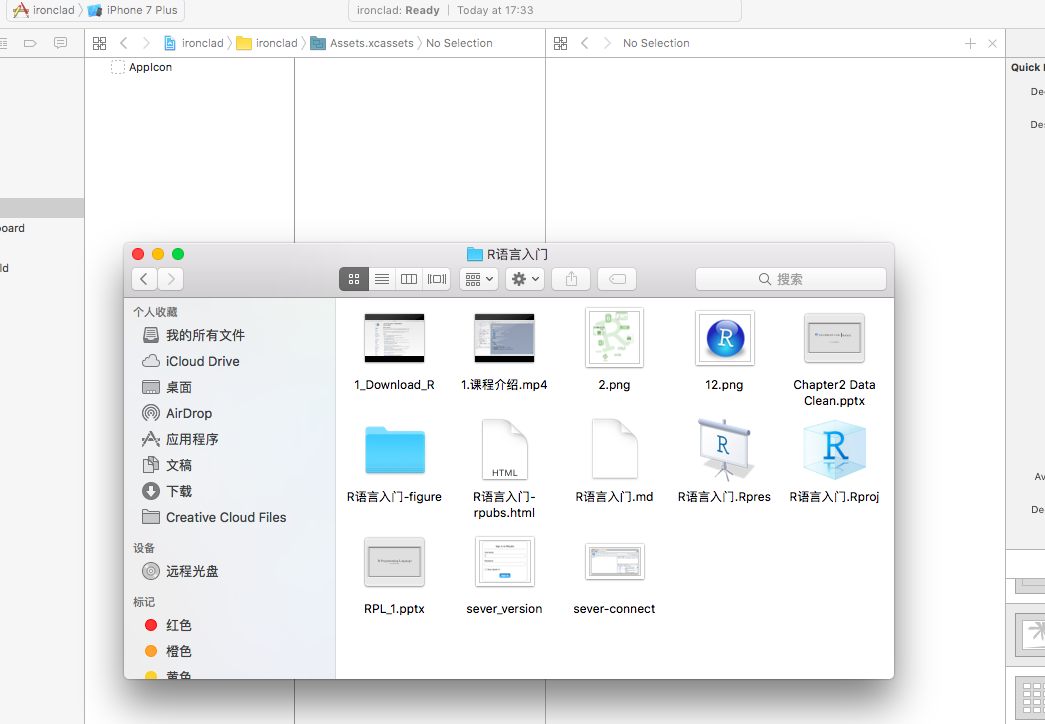Click the Finder edit tags button

(617, 279)
